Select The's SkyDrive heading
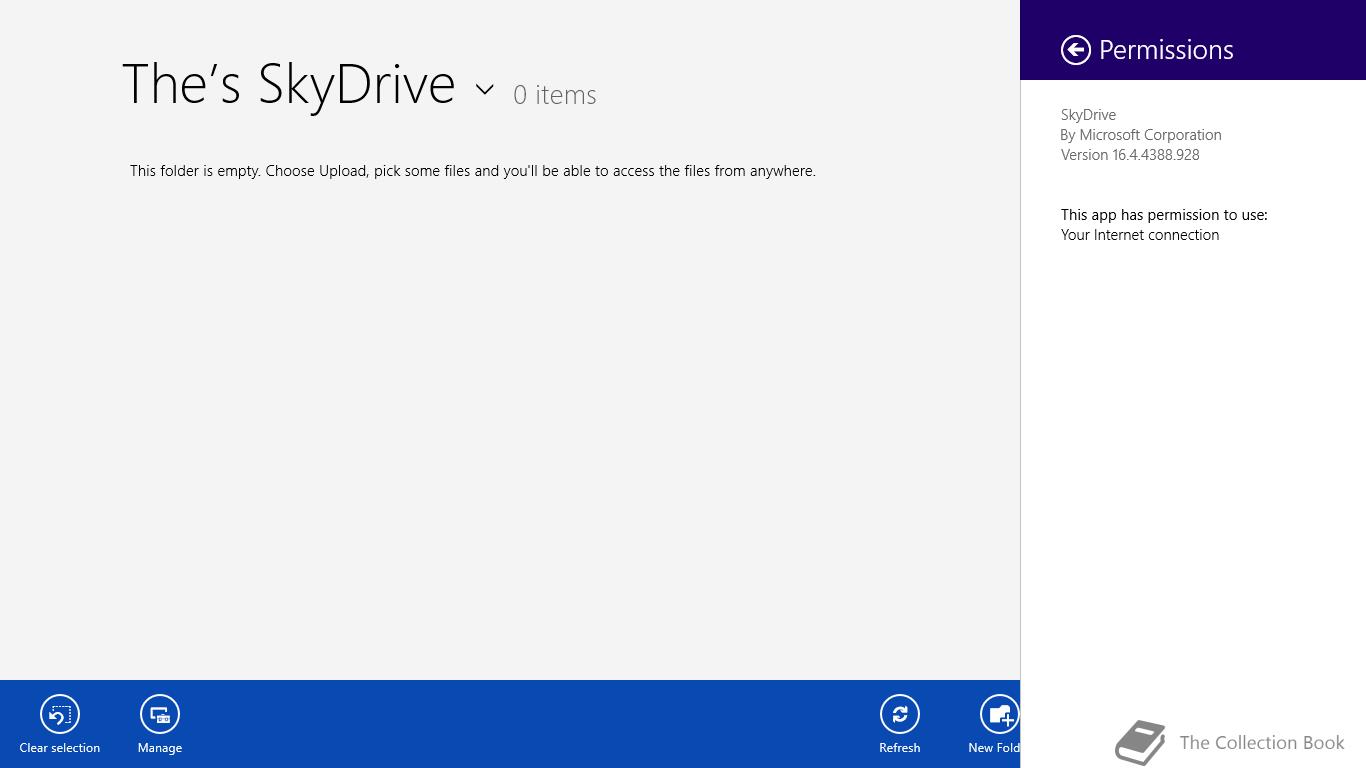 point(289,84)
